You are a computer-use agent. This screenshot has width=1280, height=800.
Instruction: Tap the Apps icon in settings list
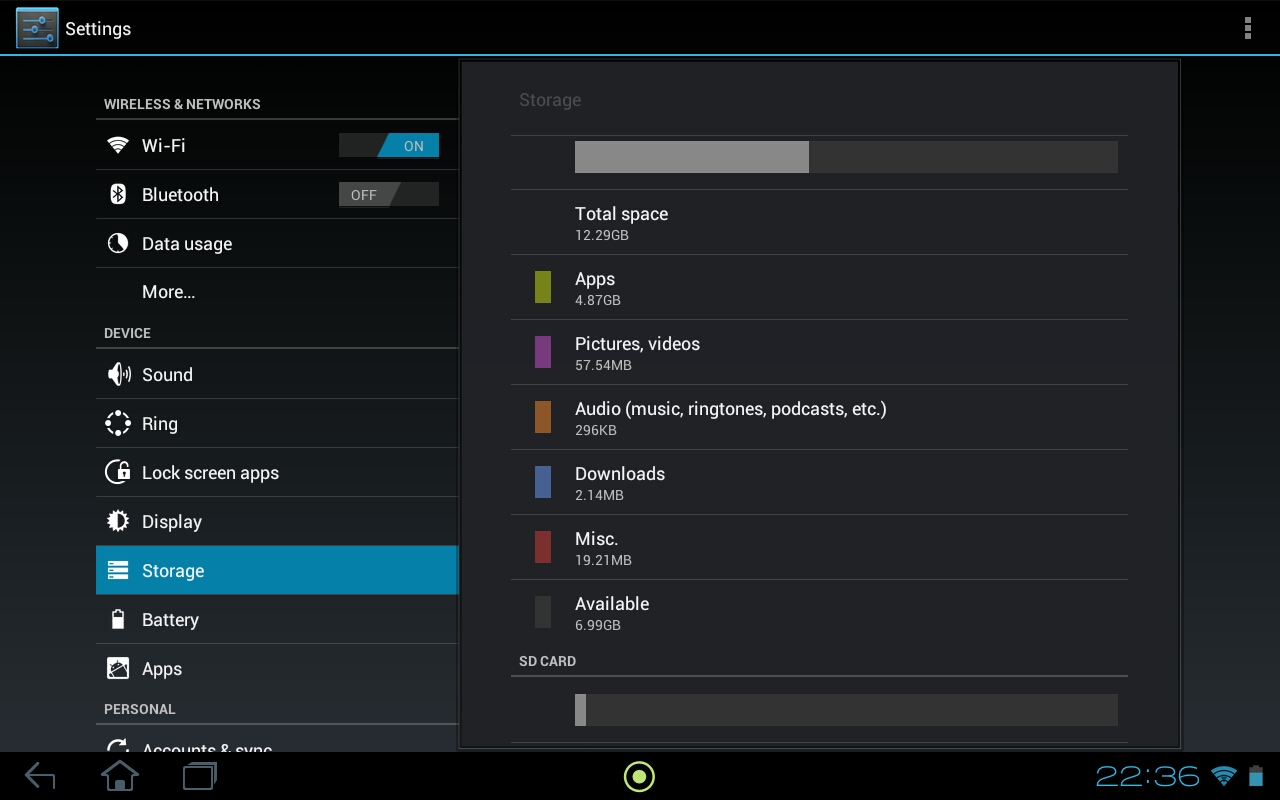(118, 668)
